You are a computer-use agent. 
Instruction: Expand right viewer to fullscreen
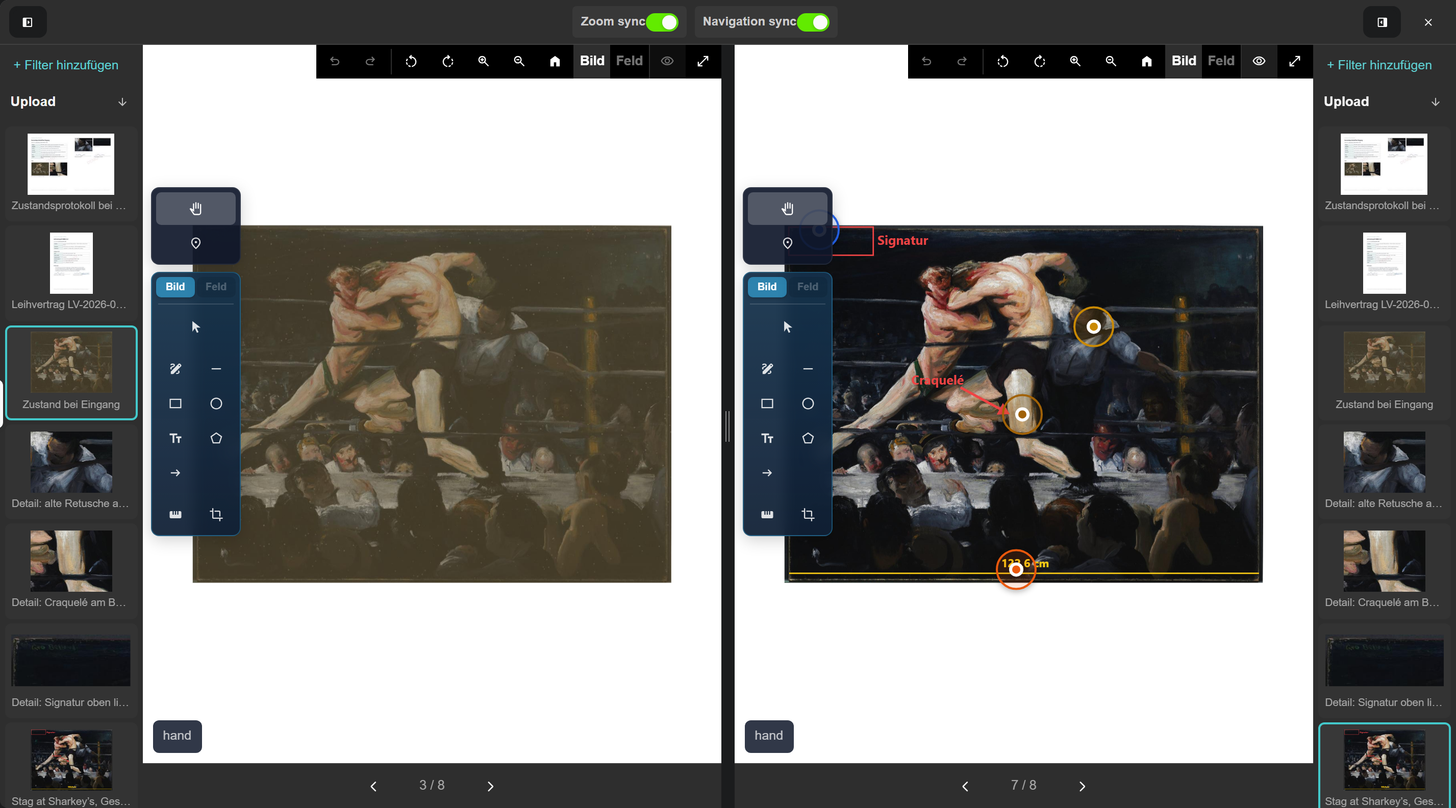pyautogui.click(x=1295, y=61)
